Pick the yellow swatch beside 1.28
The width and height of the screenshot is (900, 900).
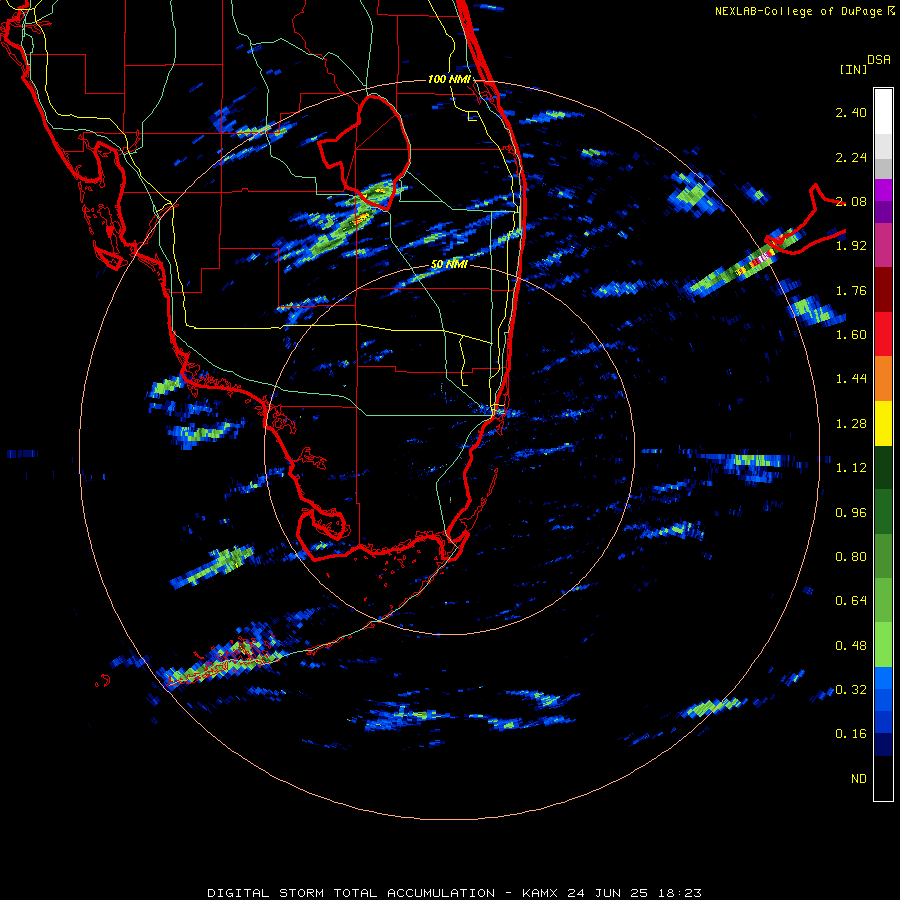[x=883, y=424]
